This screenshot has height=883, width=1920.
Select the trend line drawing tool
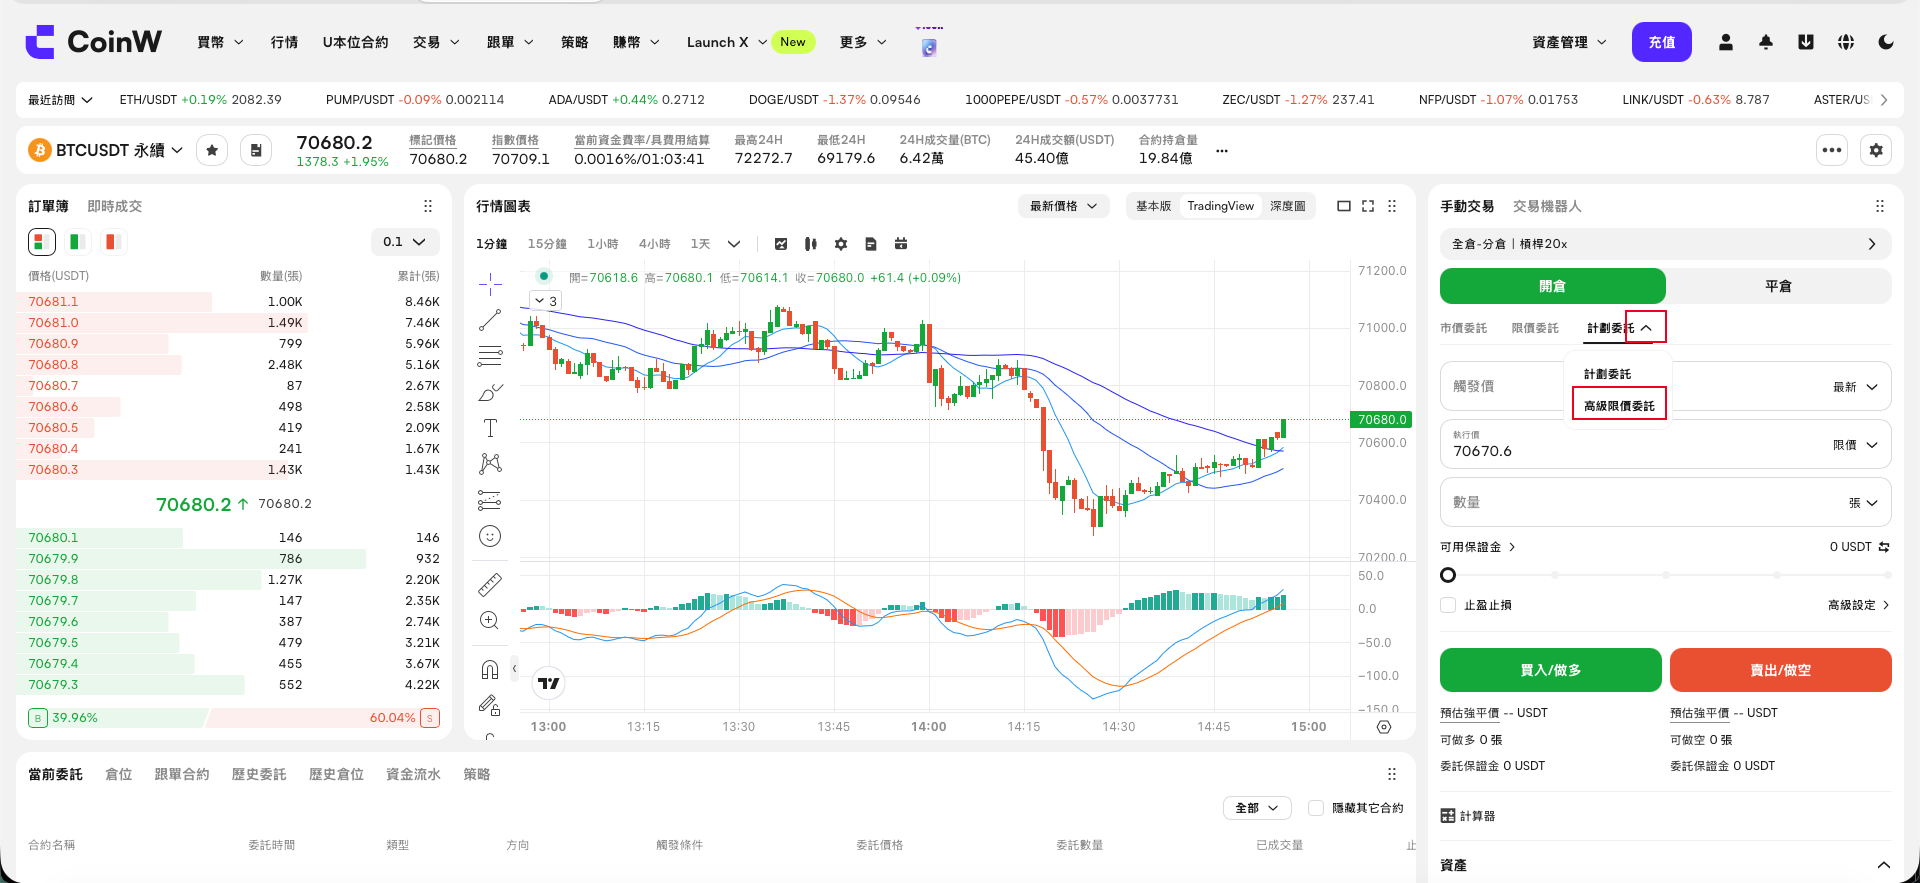(x=490, y=320)
